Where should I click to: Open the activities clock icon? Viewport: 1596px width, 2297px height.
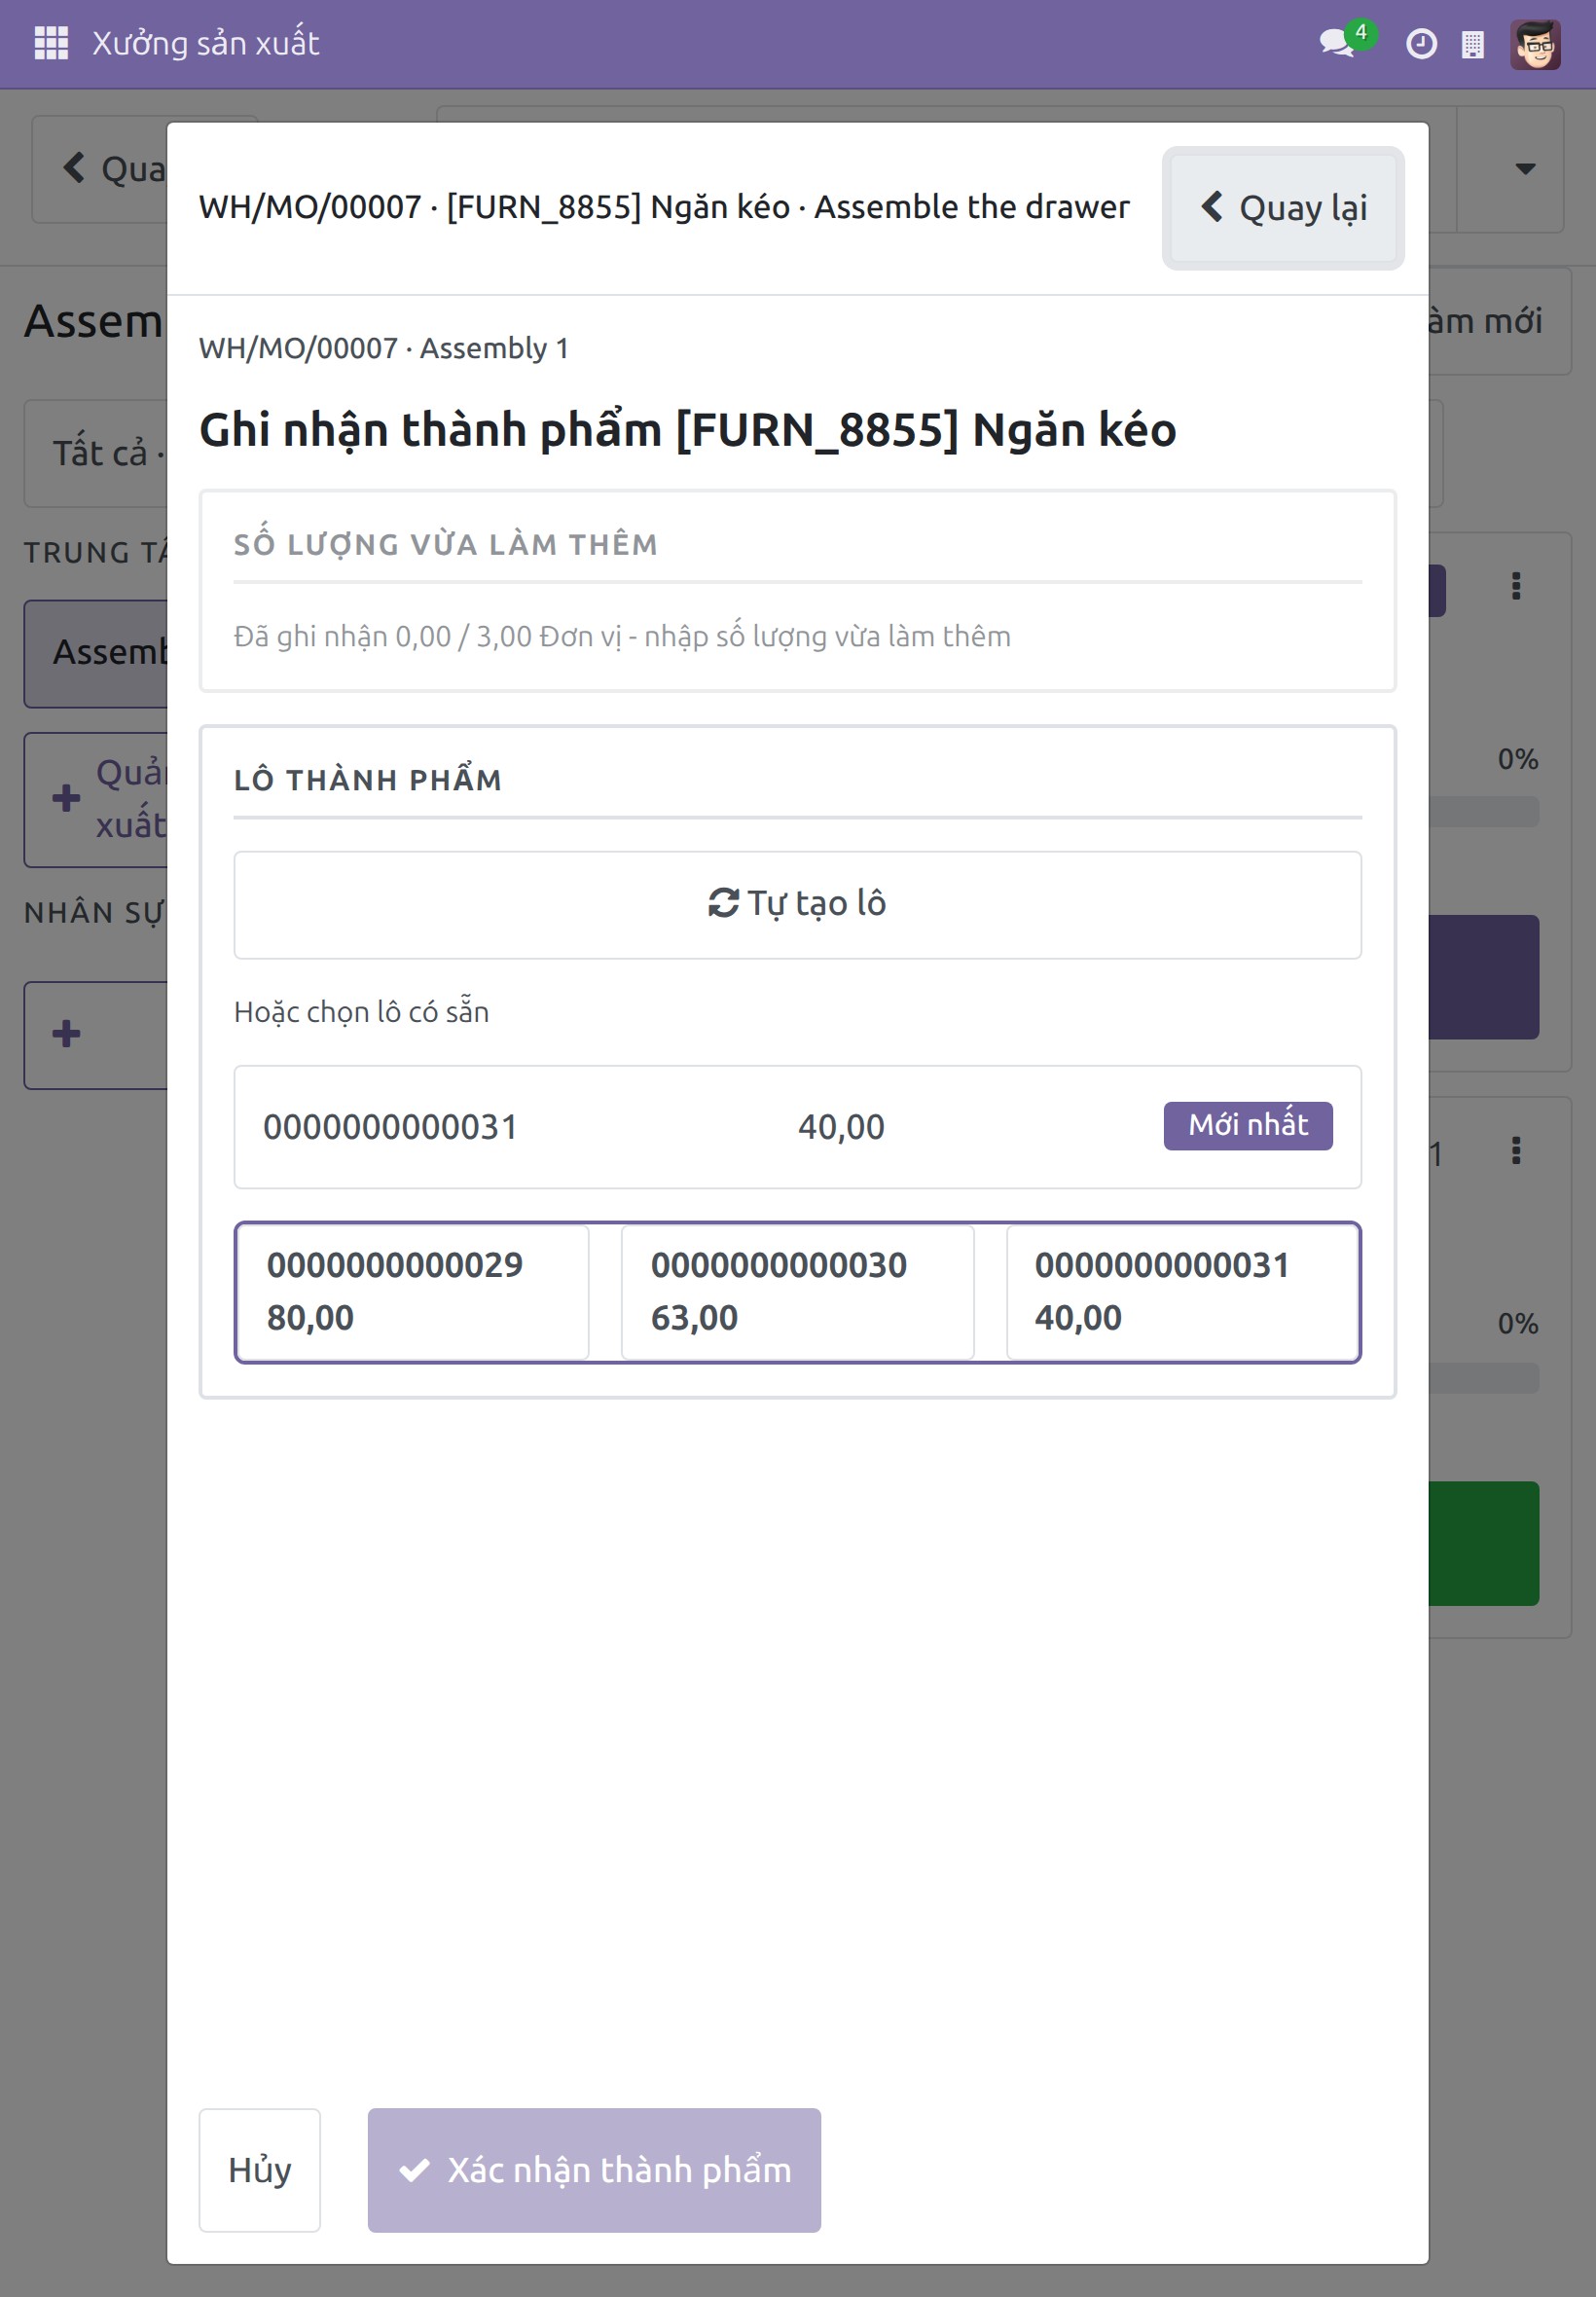1421,44
